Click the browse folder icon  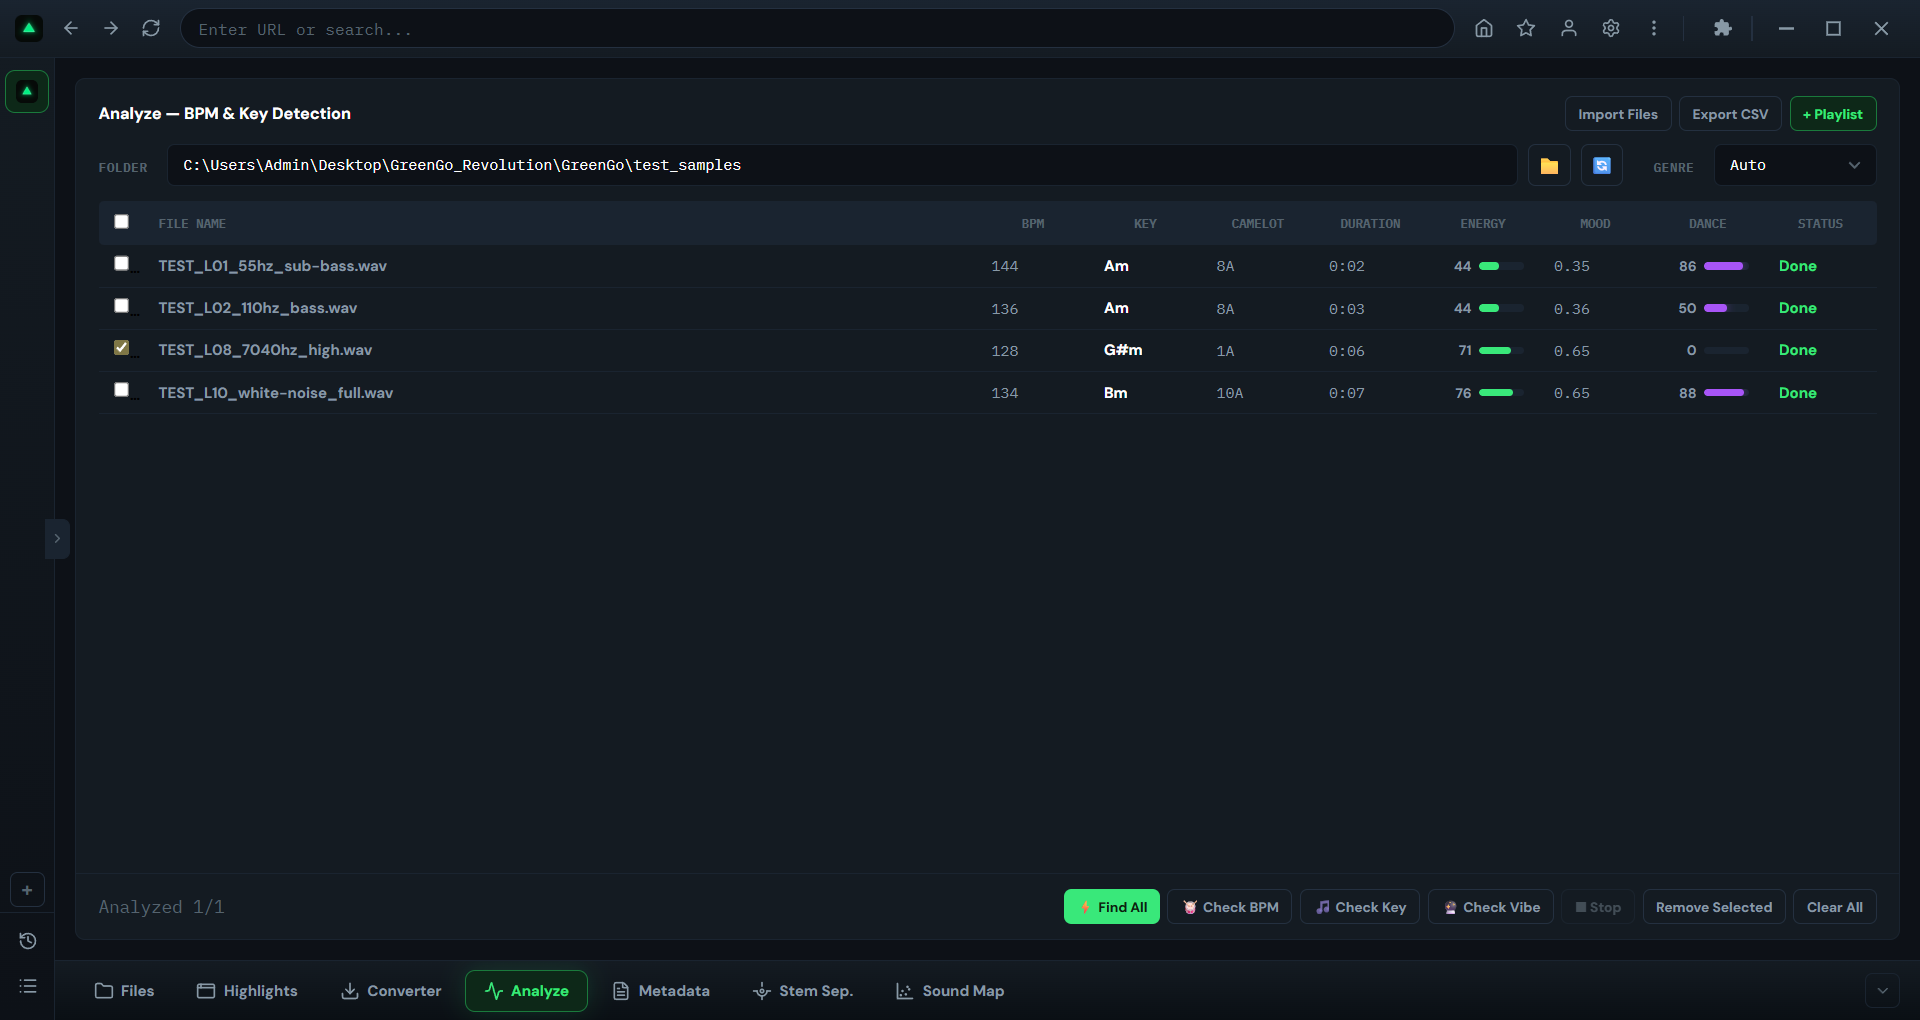1549,166
